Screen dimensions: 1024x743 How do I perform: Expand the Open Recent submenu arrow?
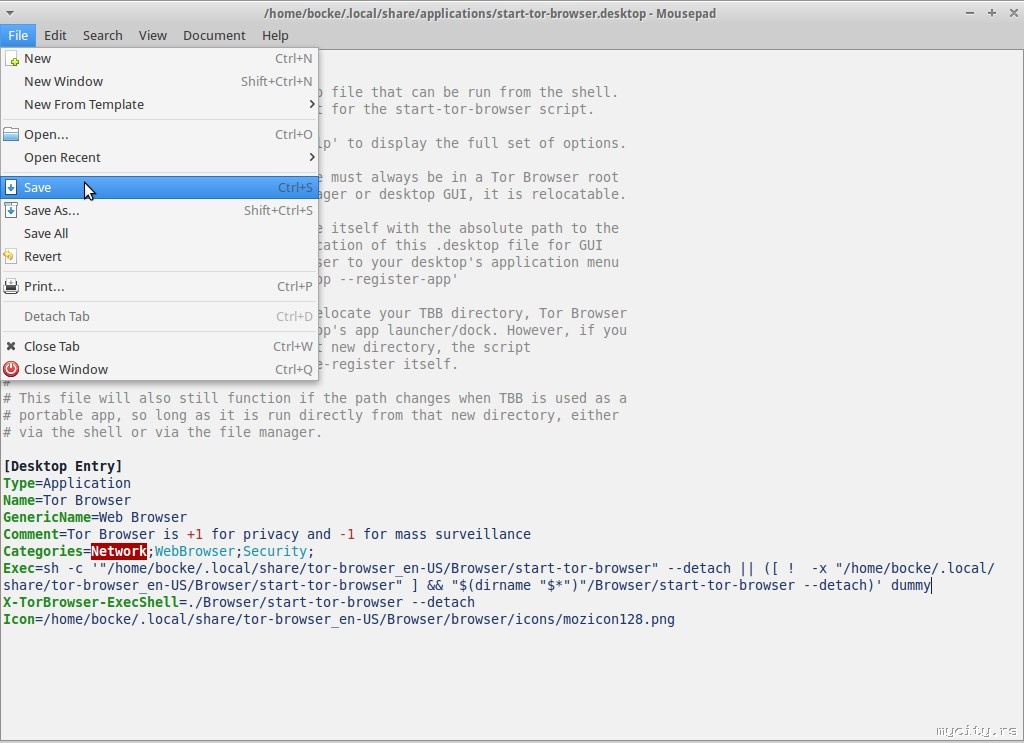[x=312, y=157]
